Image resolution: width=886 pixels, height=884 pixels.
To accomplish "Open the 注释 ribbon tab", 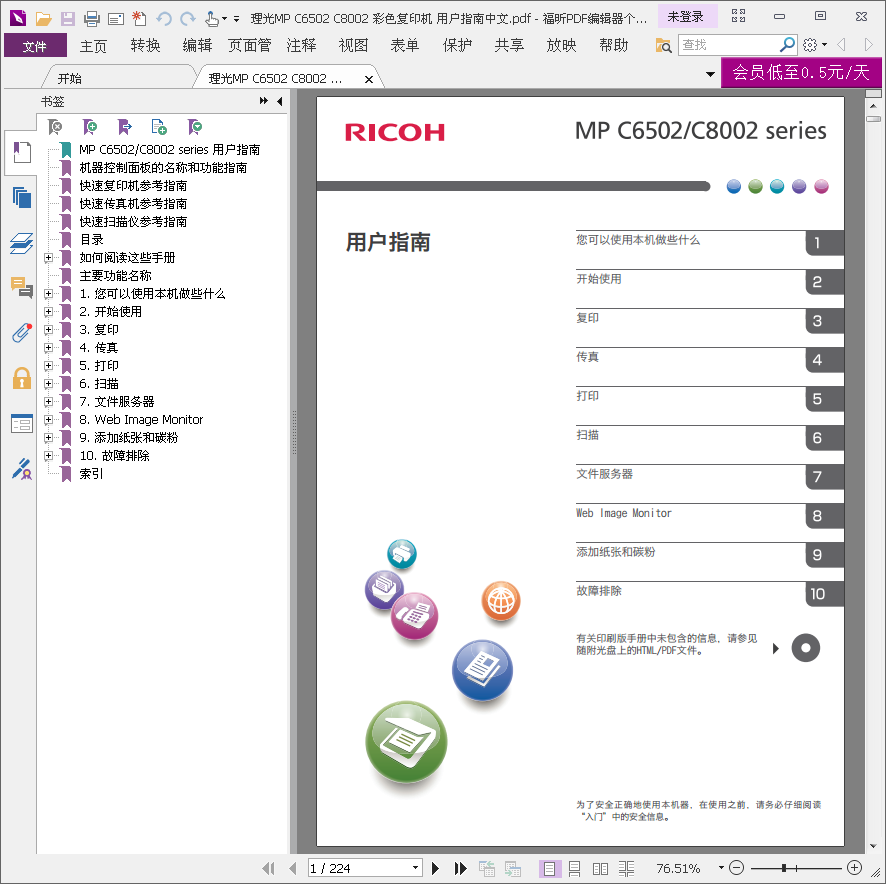I will pos(301,46).
